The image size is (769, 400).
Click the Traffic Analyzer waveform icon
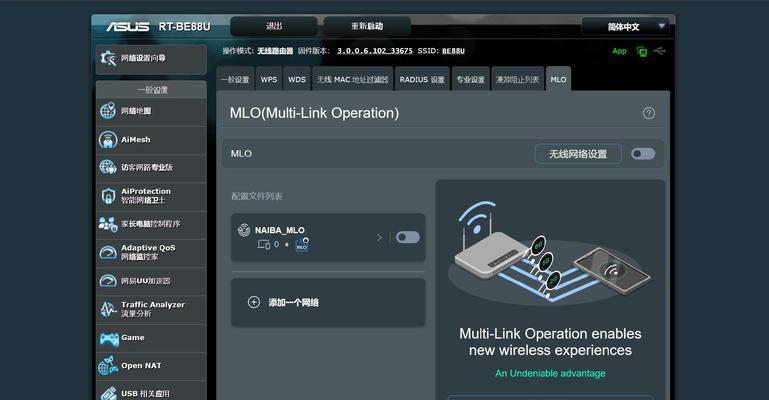point(108,309)
